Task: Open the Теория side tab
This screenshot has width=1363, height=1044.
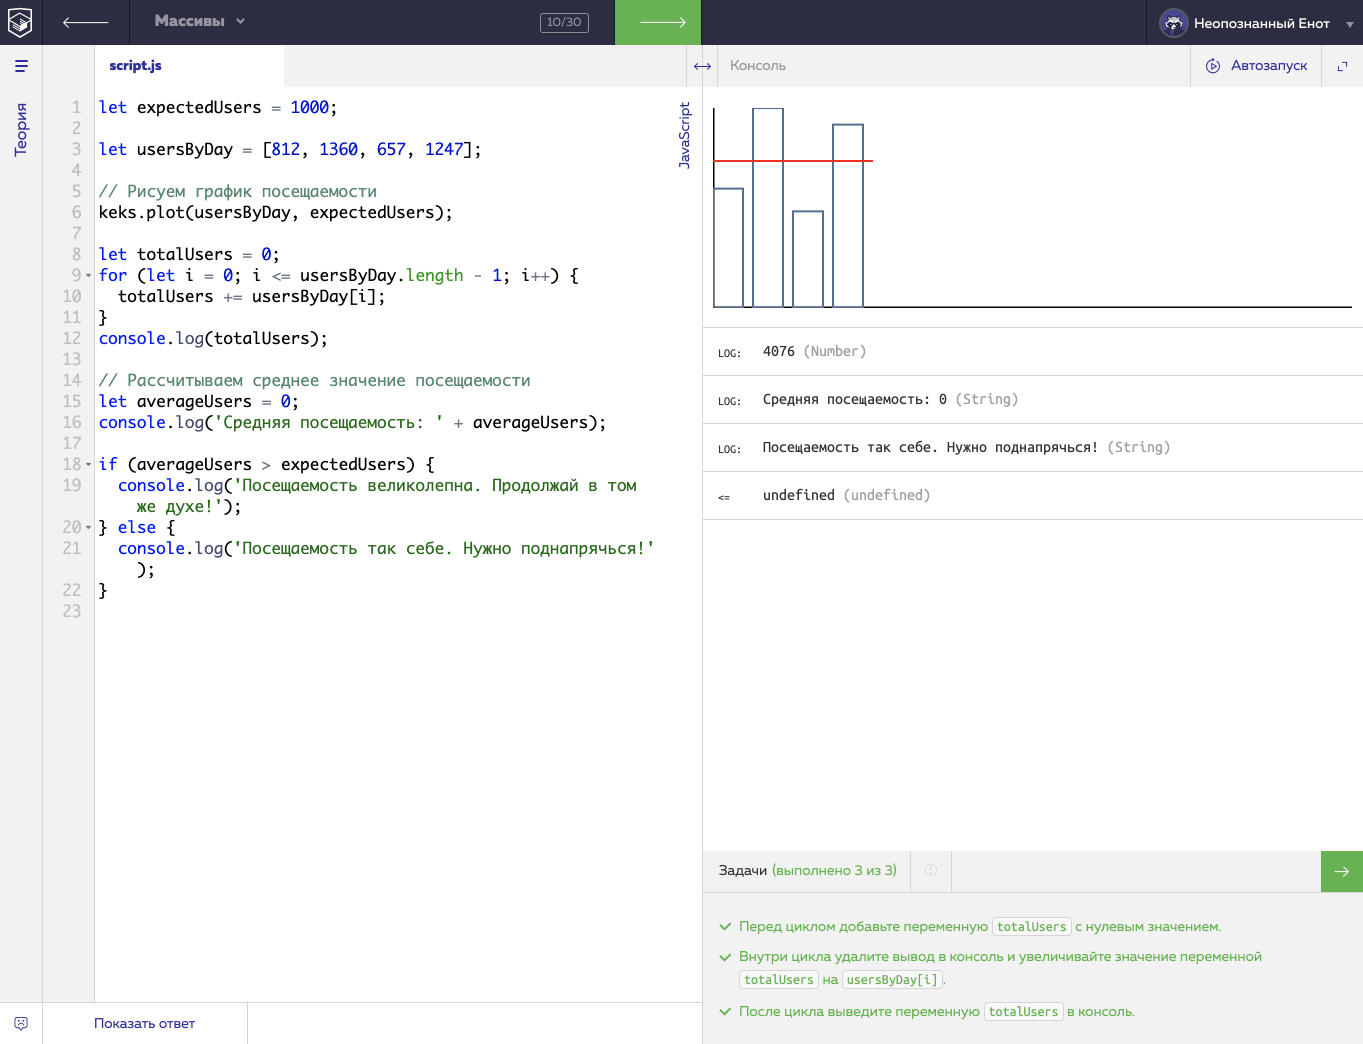Action: 21,129
